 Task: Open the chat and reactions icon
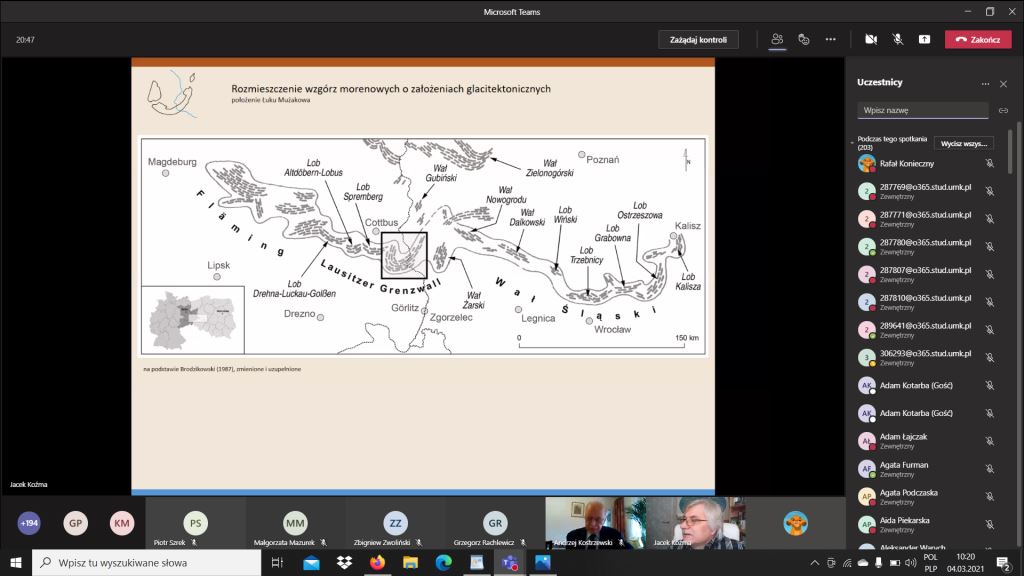(x=803, y=39)
